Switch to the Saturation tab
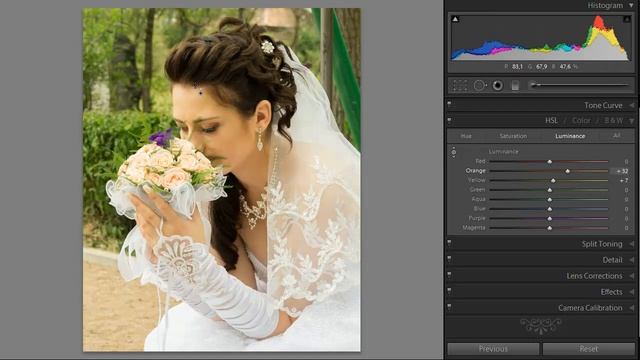The width and height of the screenshot is (640, 360). 513,136
